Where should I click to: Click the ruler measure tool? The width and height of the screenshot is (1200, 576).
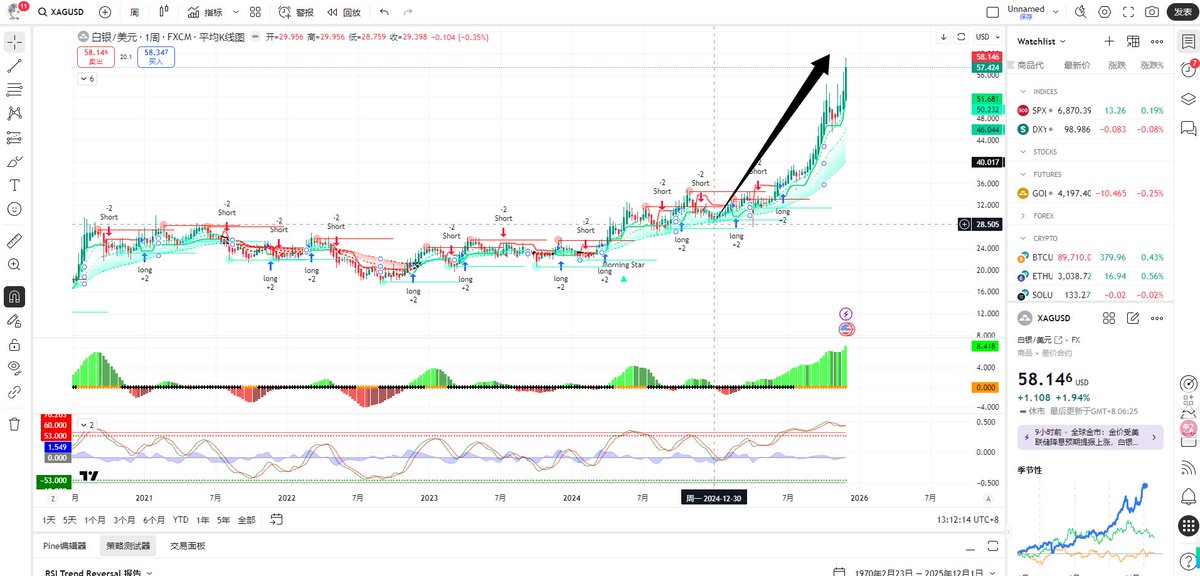coord(15,241)
